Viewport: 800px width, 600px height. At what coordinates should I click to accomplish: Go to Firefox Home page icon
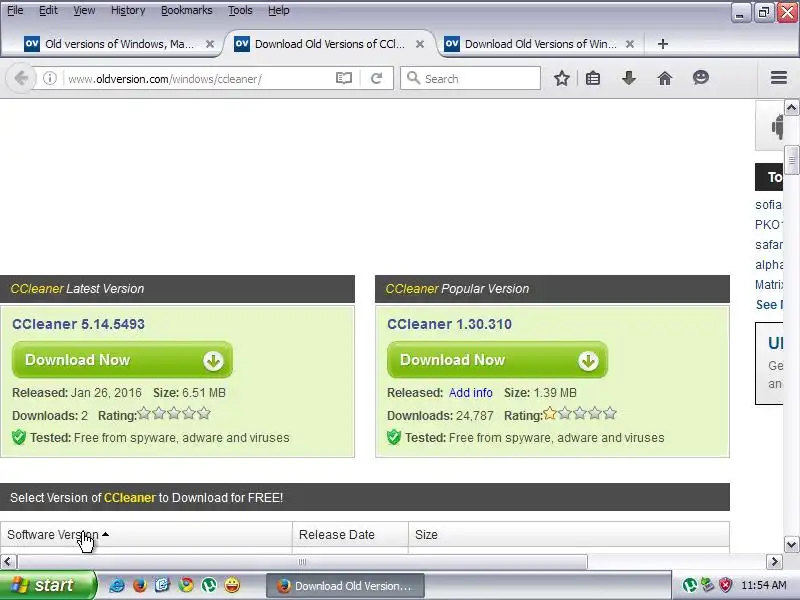(664, 78)
